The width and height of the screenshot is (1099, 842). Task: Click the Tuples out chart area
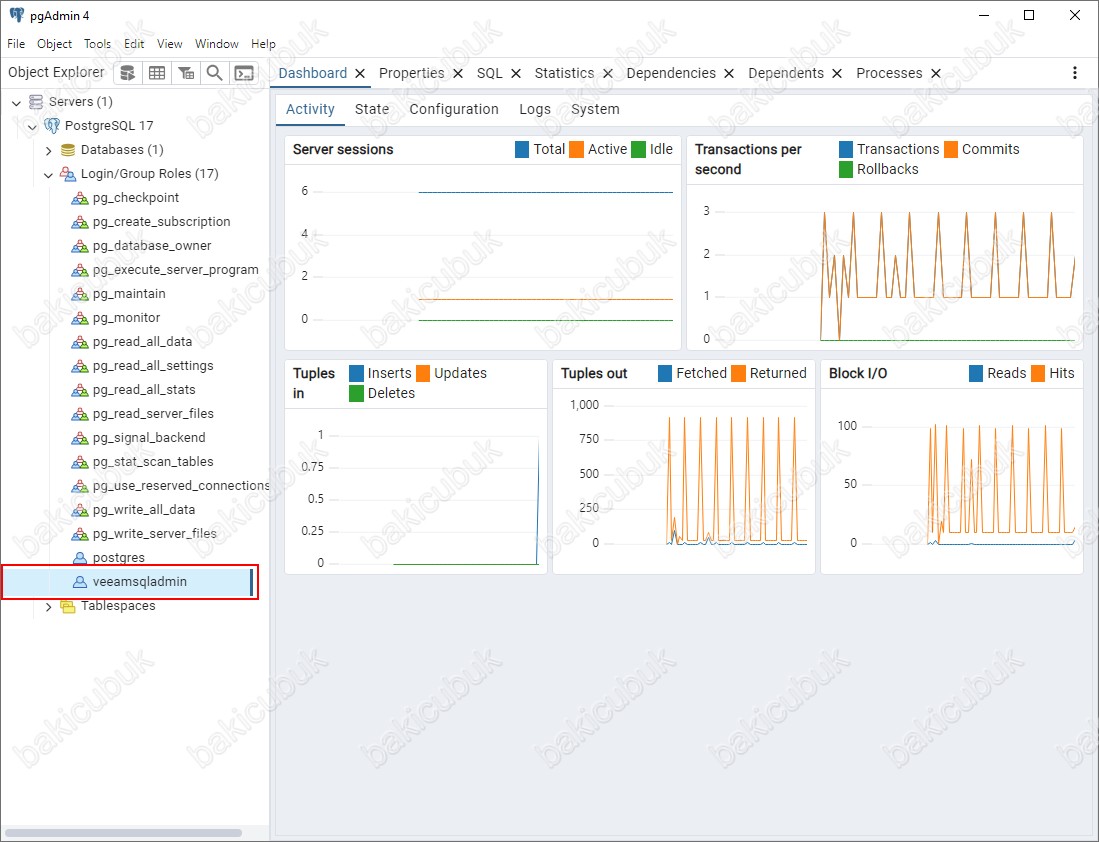[x=683, y=482]
